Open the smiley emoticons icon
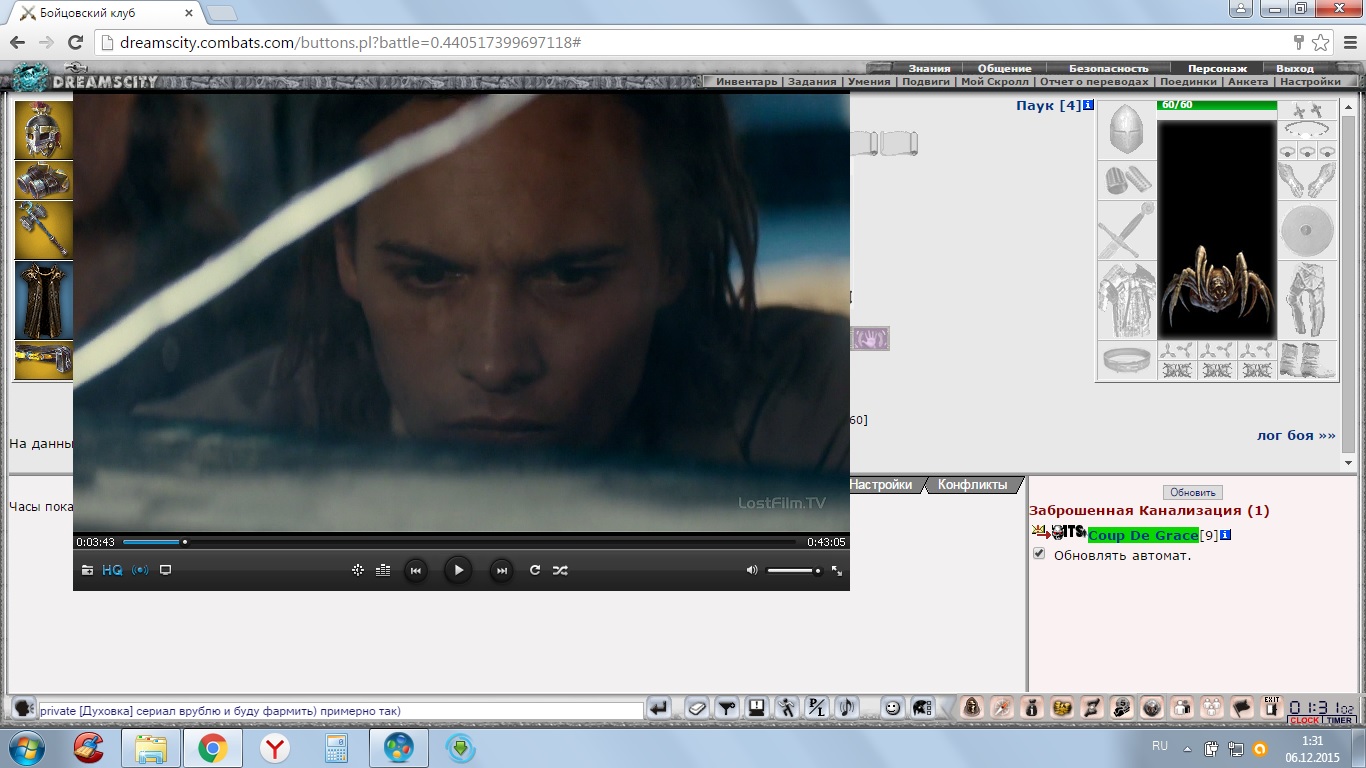Viewport: 1366px width, 768px height. [x=893, y=708]
